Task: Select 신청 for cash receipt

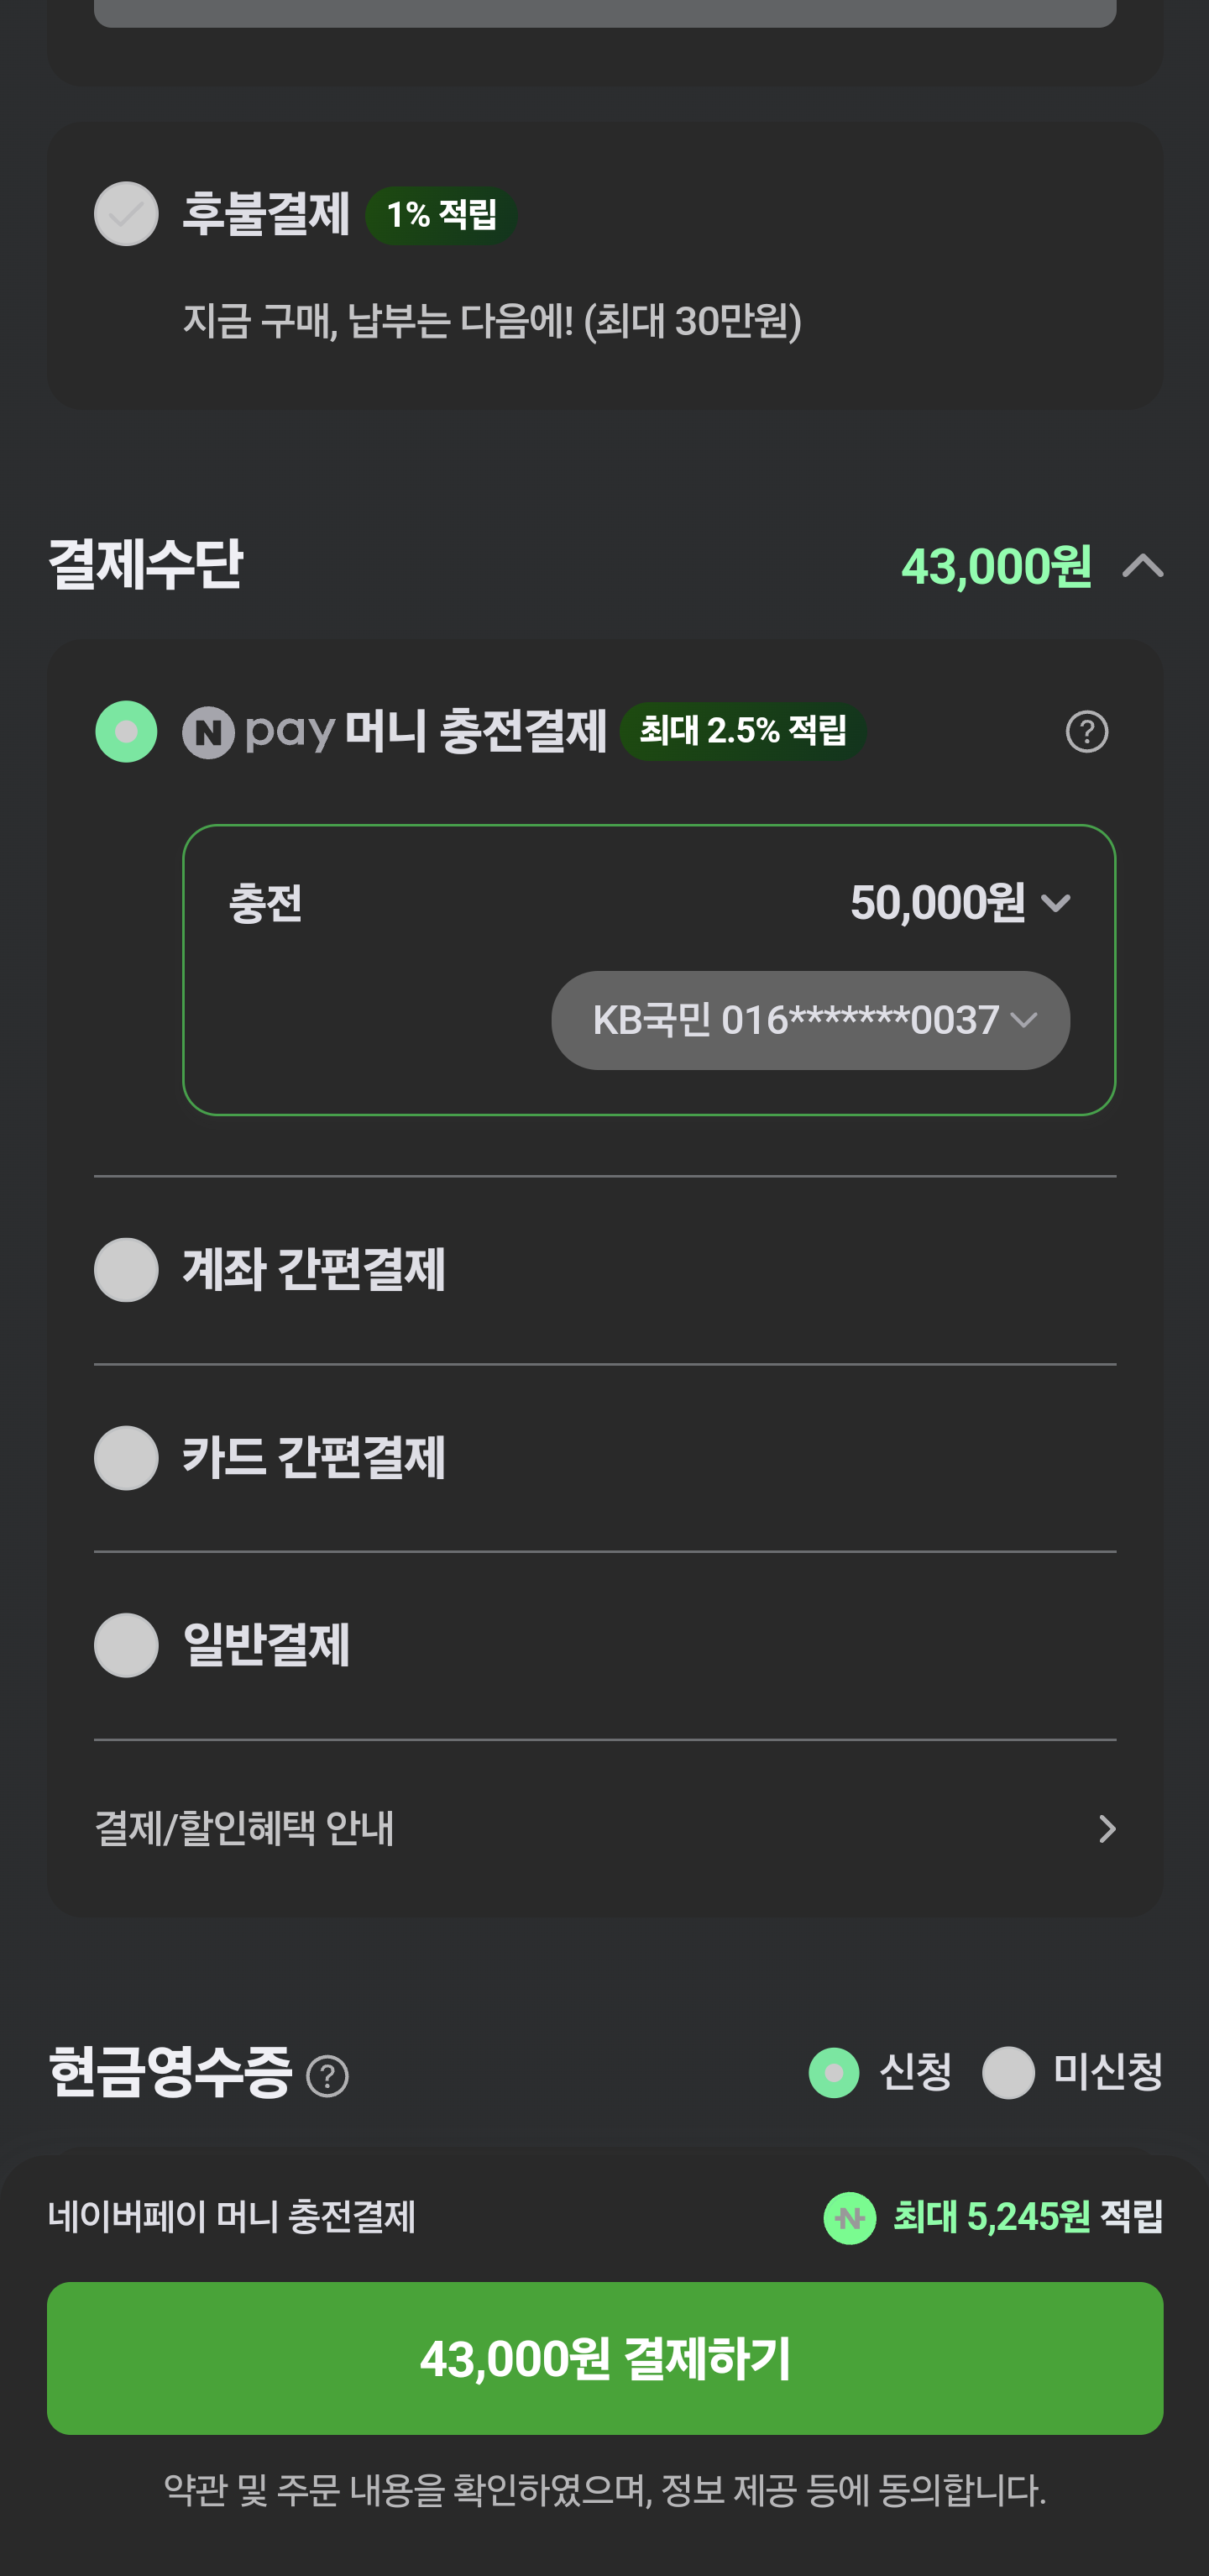Action: (x=834, y=2073)
